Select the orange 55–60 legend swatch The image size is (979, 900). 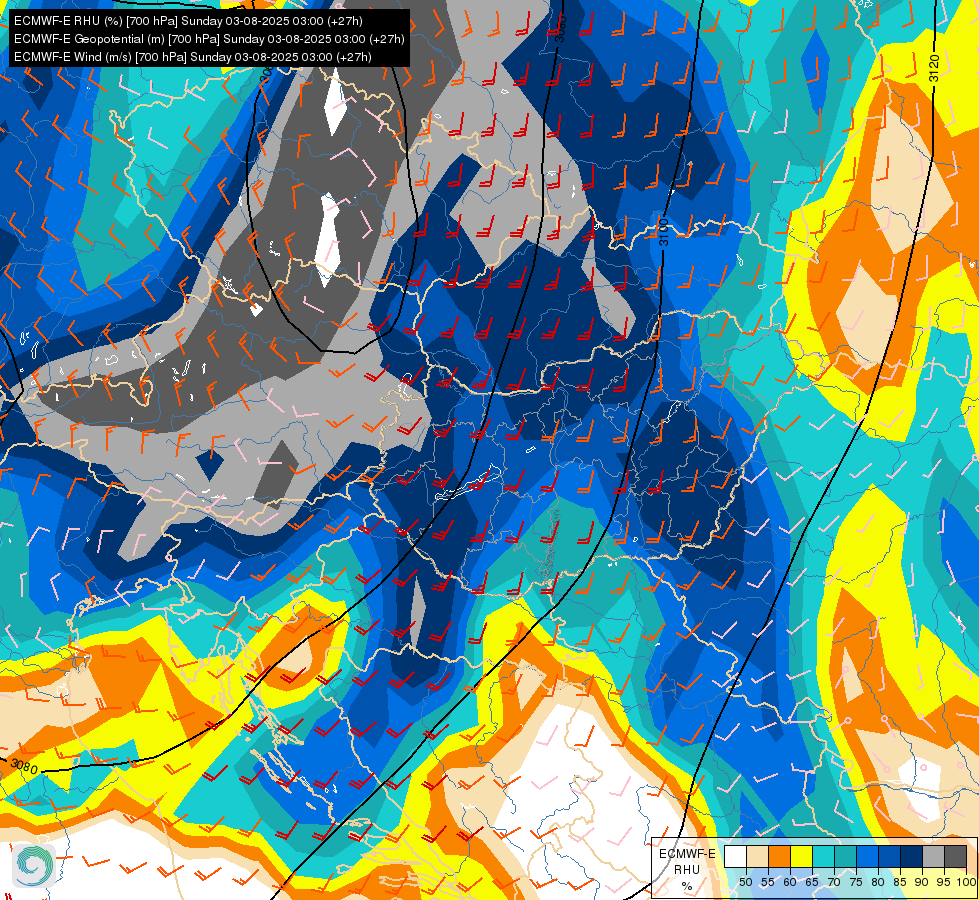(780, 856)
